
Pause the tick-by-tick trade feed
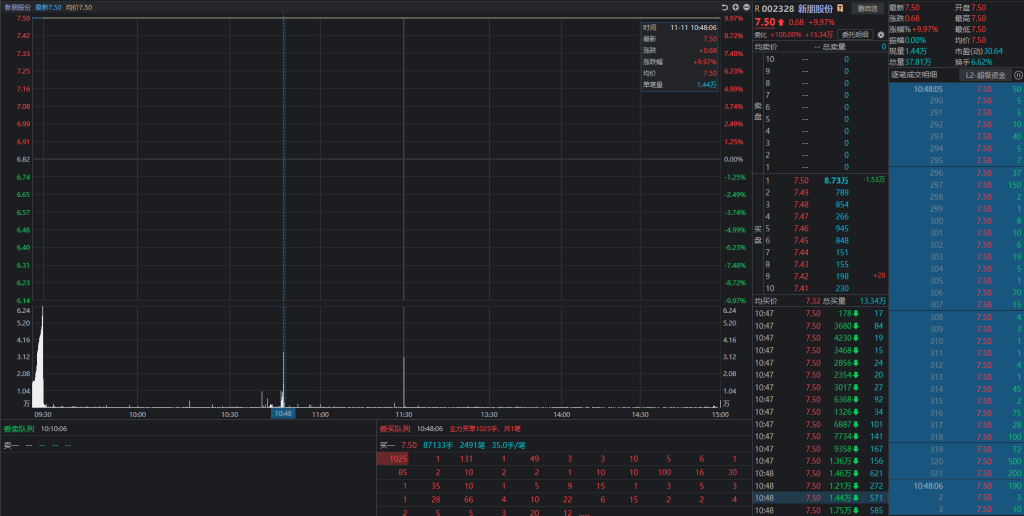[1018, 75]
